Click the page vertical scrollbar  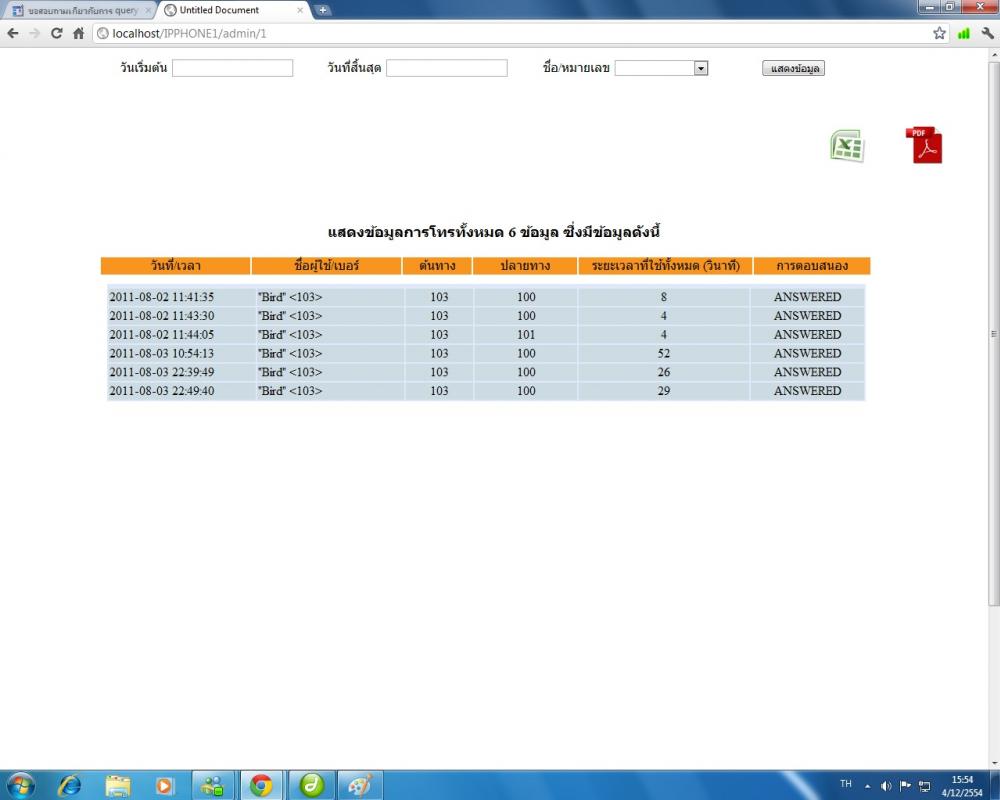994,334
